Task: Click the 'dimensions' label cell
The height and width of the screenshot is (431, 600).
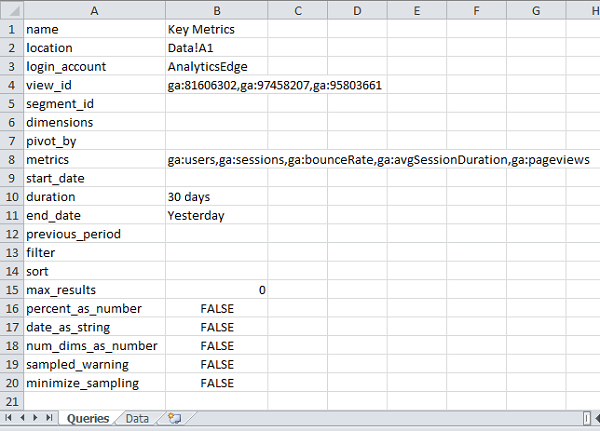Action: [x=95, y=122]
